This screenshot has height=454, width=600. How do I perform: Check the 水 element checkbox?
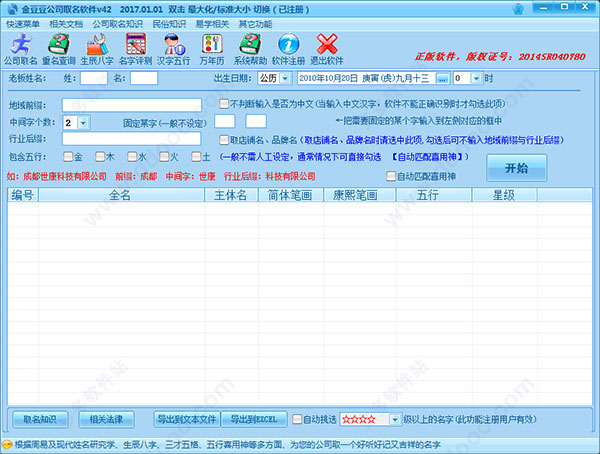[x=132, y=156]
